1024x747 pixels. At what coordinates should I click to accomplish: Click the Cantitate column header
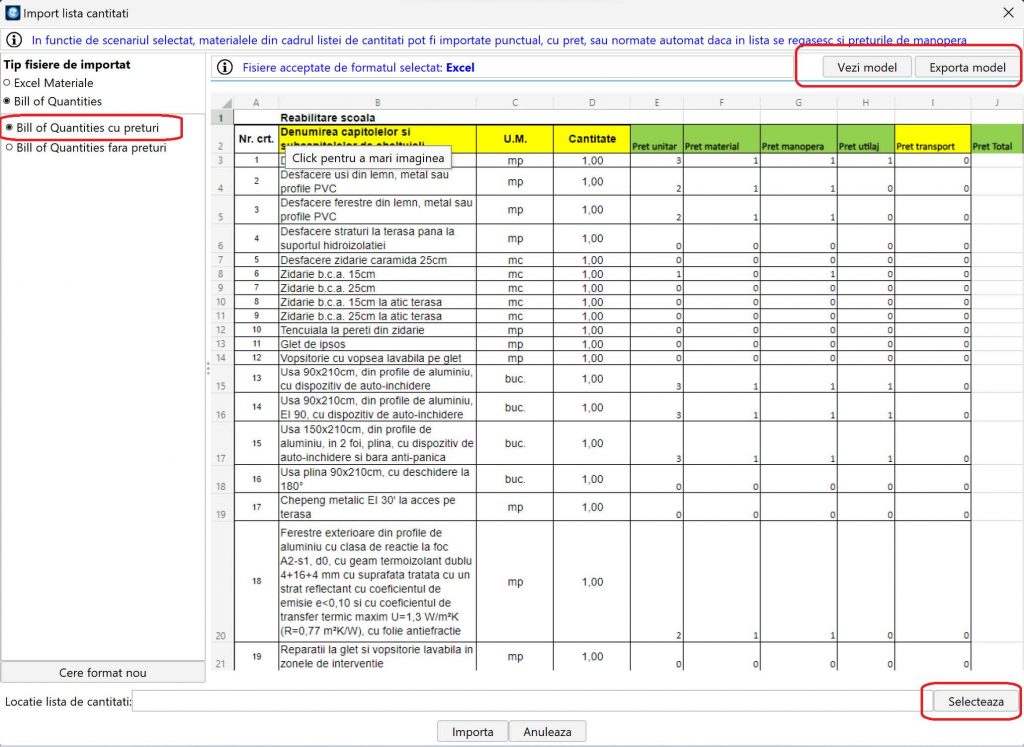[x=592, y=138]
